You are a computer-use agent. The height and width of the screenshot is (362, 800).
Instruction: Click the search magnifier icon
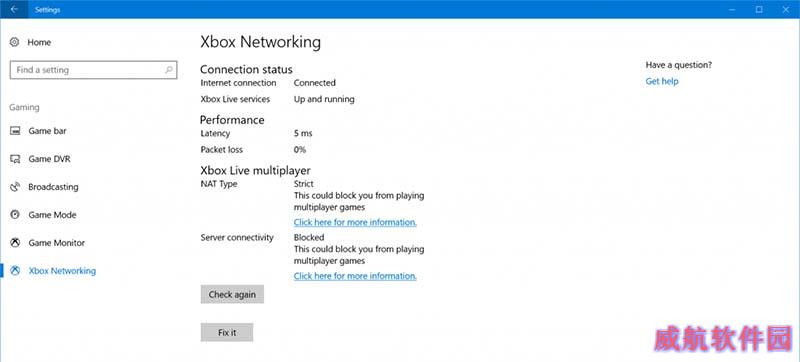point(168,70)
